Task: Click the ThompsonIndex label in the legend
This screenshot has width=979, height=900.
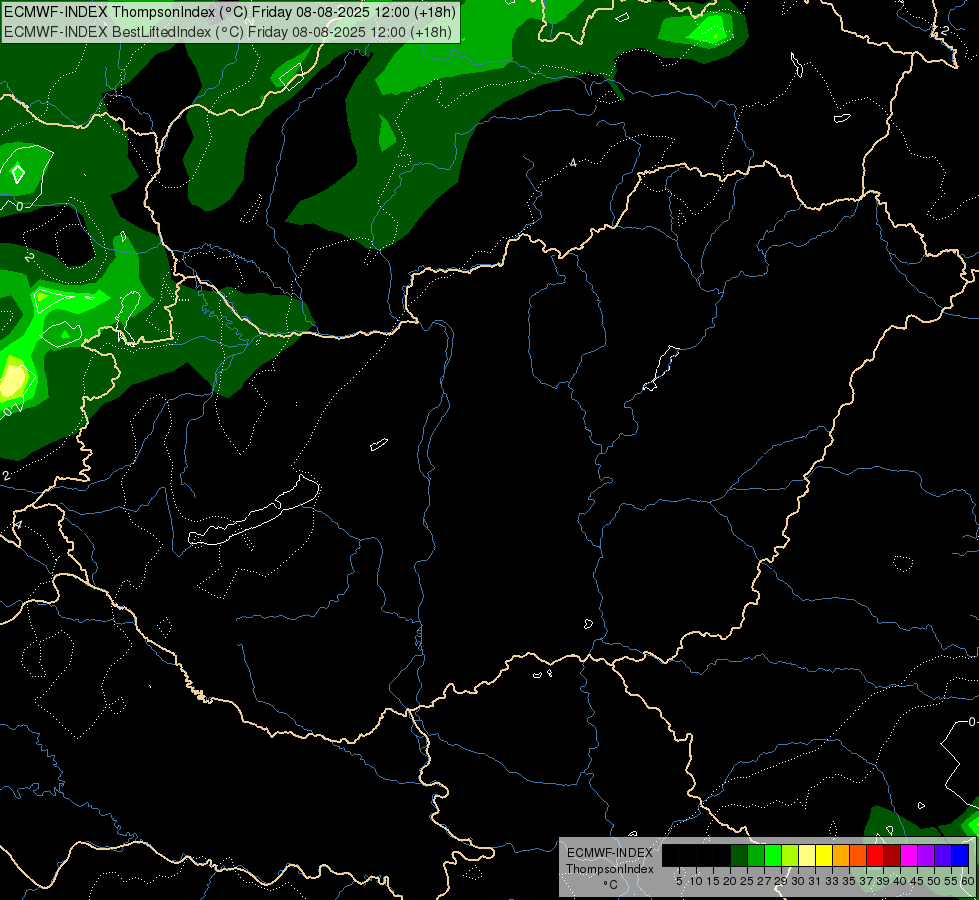Action: 610,869
